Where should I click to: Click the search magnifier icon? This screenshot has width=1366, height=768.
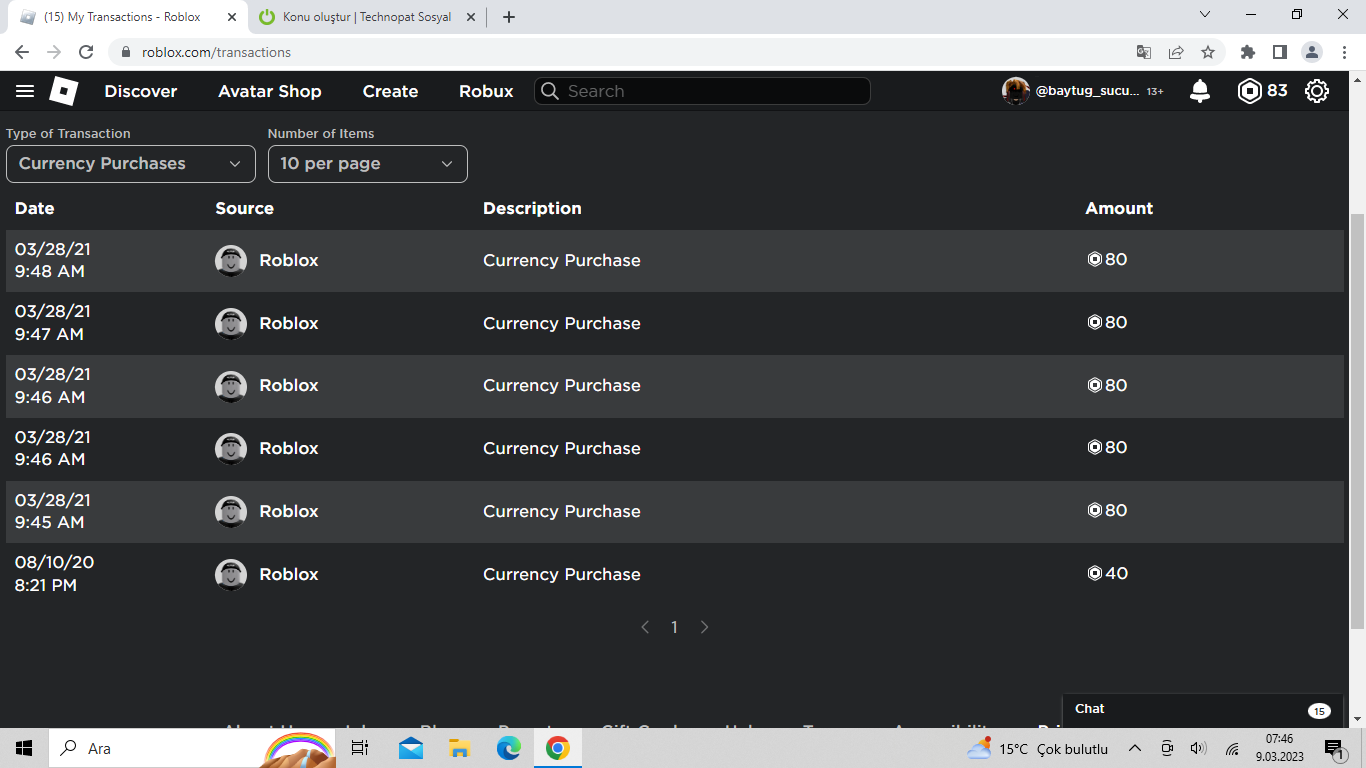pos(549,91)
